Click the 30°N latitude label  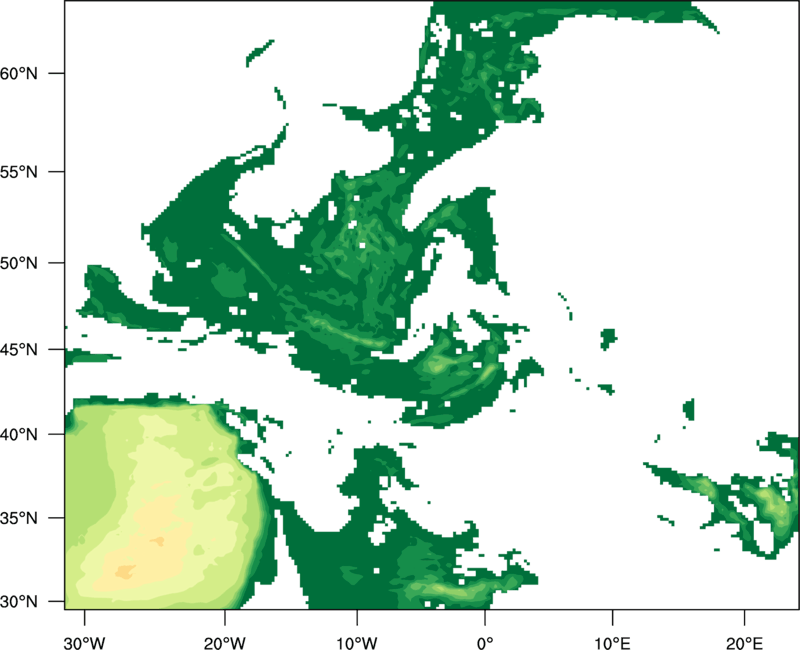[19, 602]
